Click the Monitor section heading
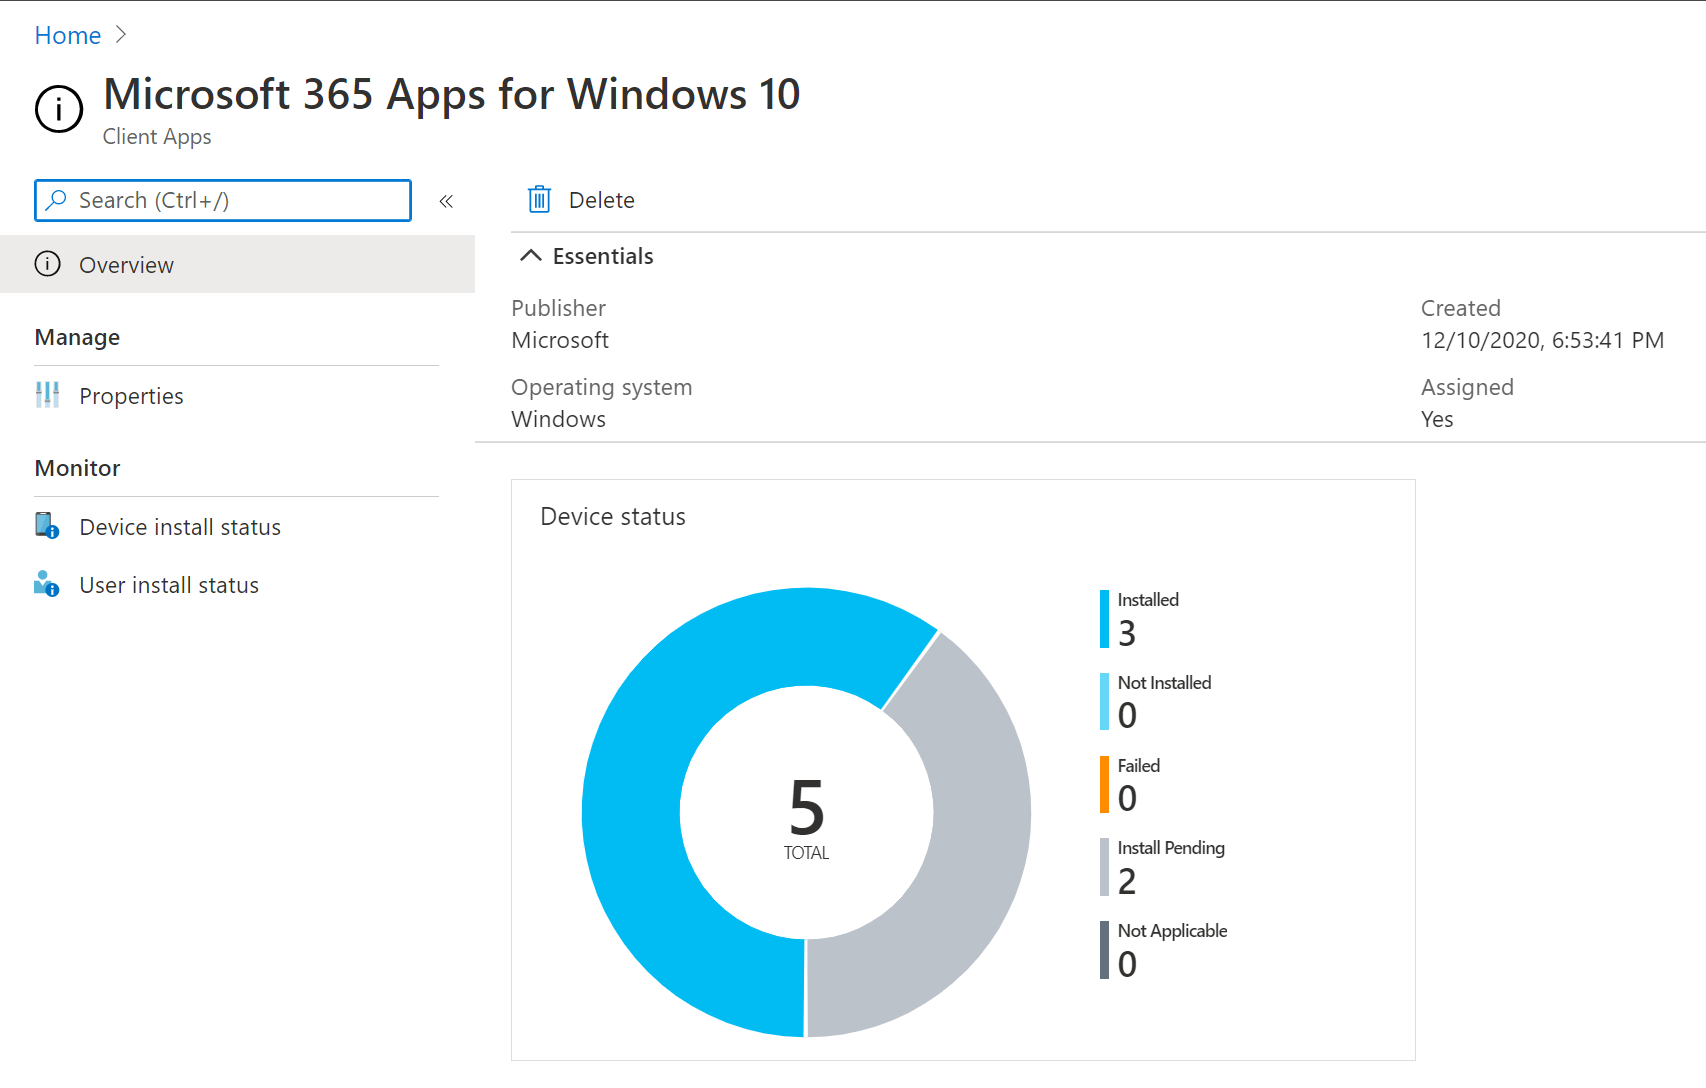 (x=77, y=468)
